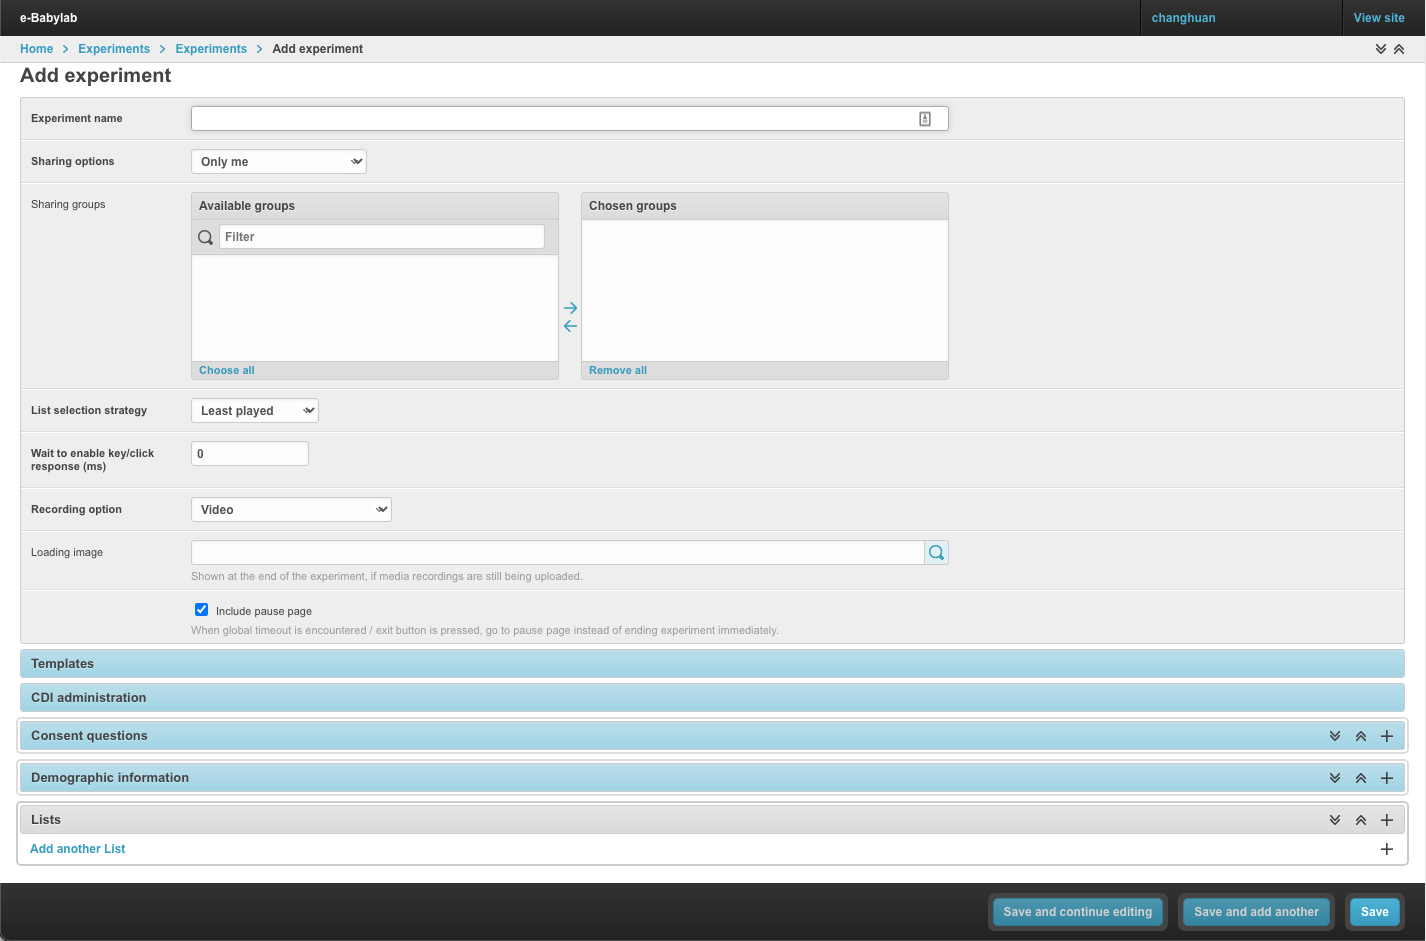Click Choose all groups link
This screenshot has height=941, width=1426.
[x=227, y=370]
